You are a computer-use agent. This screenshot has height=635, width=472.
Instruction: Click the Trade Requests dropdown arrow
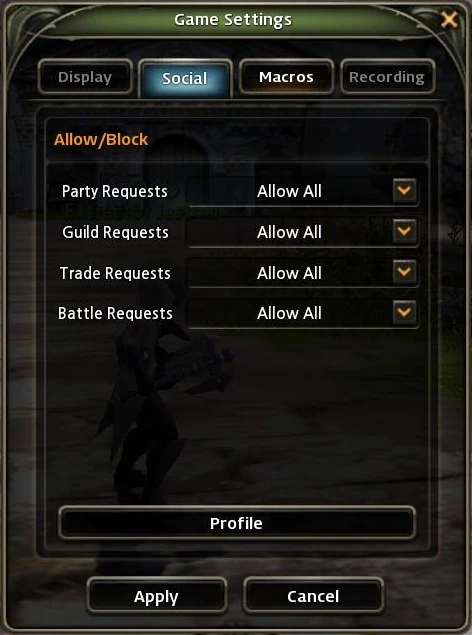404,272
